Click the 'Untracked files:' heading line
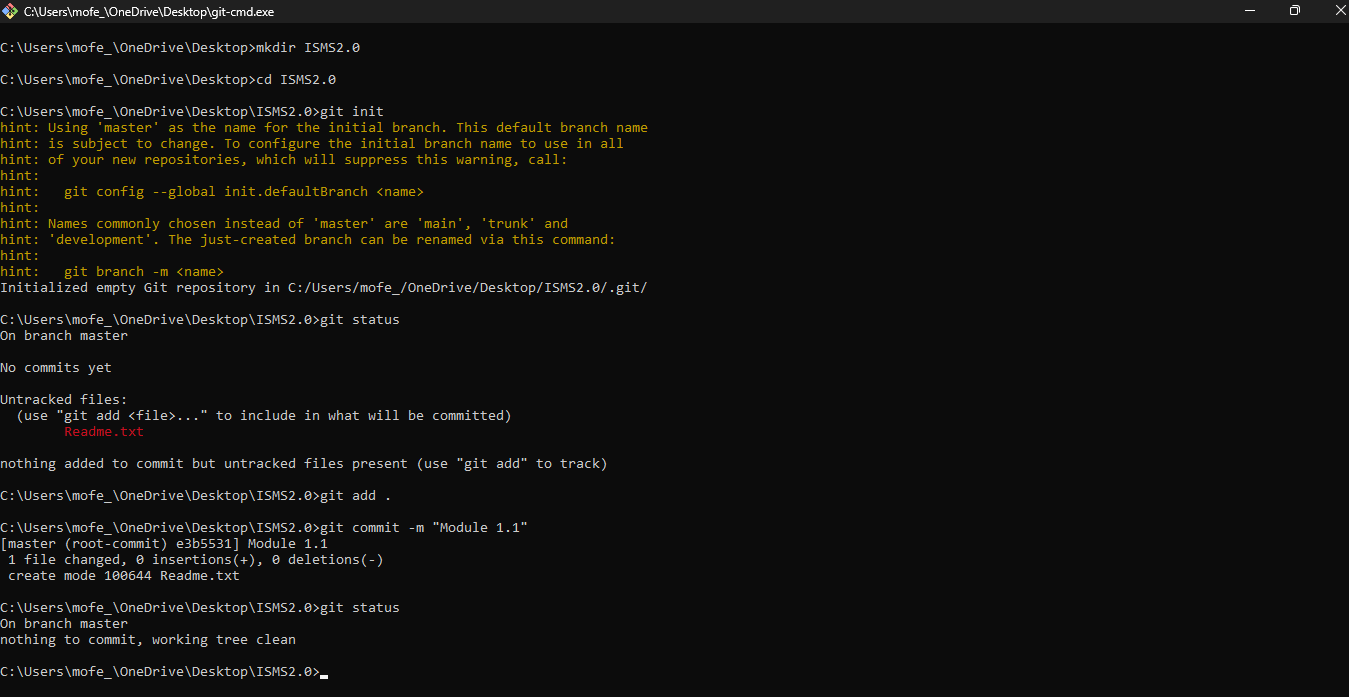This screenshot has height=697, width=1349. (63, 399)
